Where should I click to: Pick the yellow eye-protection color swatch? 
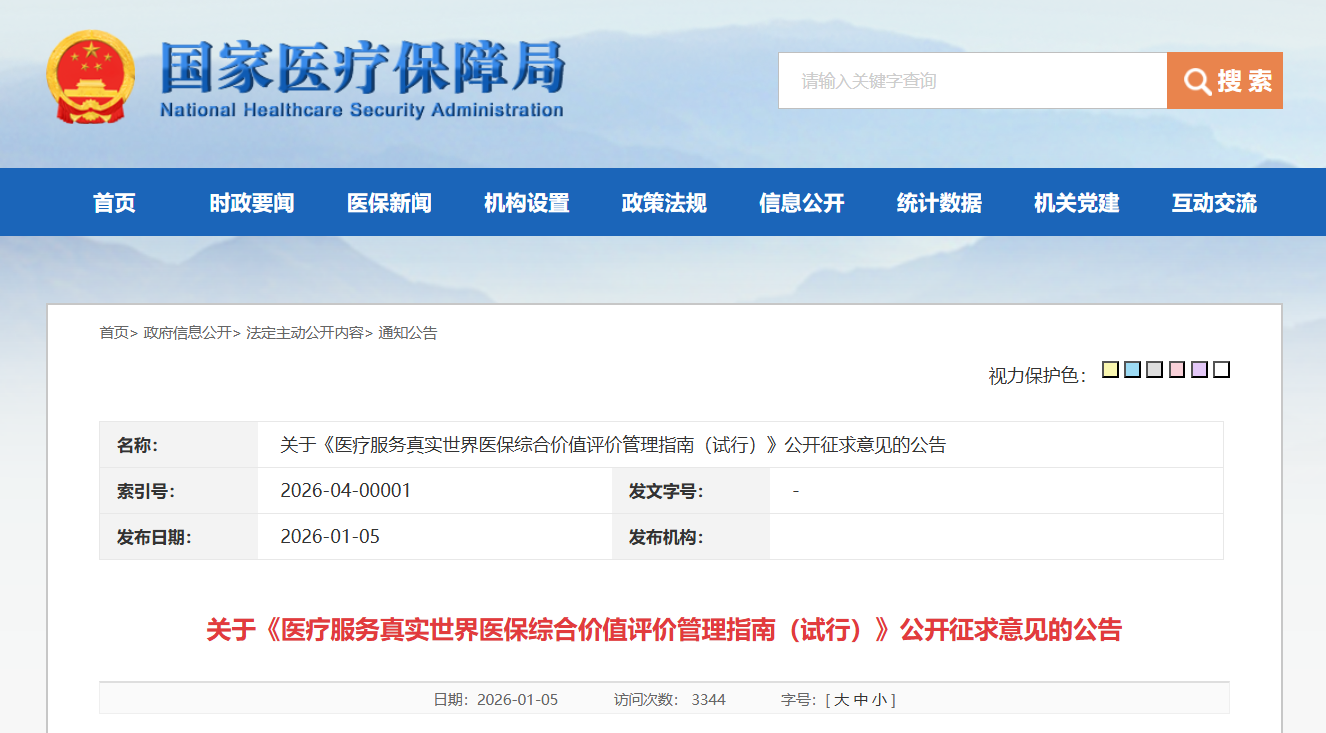[1110, 370]
